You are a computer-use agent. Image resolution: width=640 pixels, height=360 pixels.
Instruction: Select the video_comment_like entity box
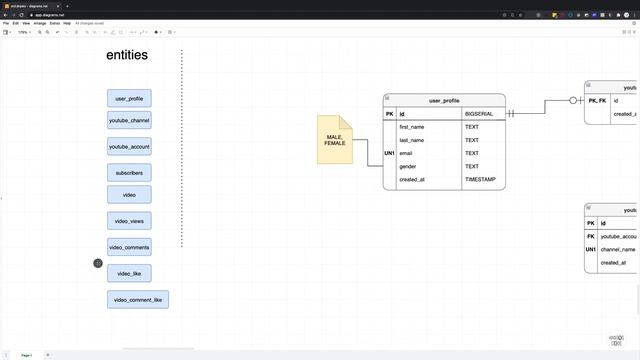(x=138, y=300)
